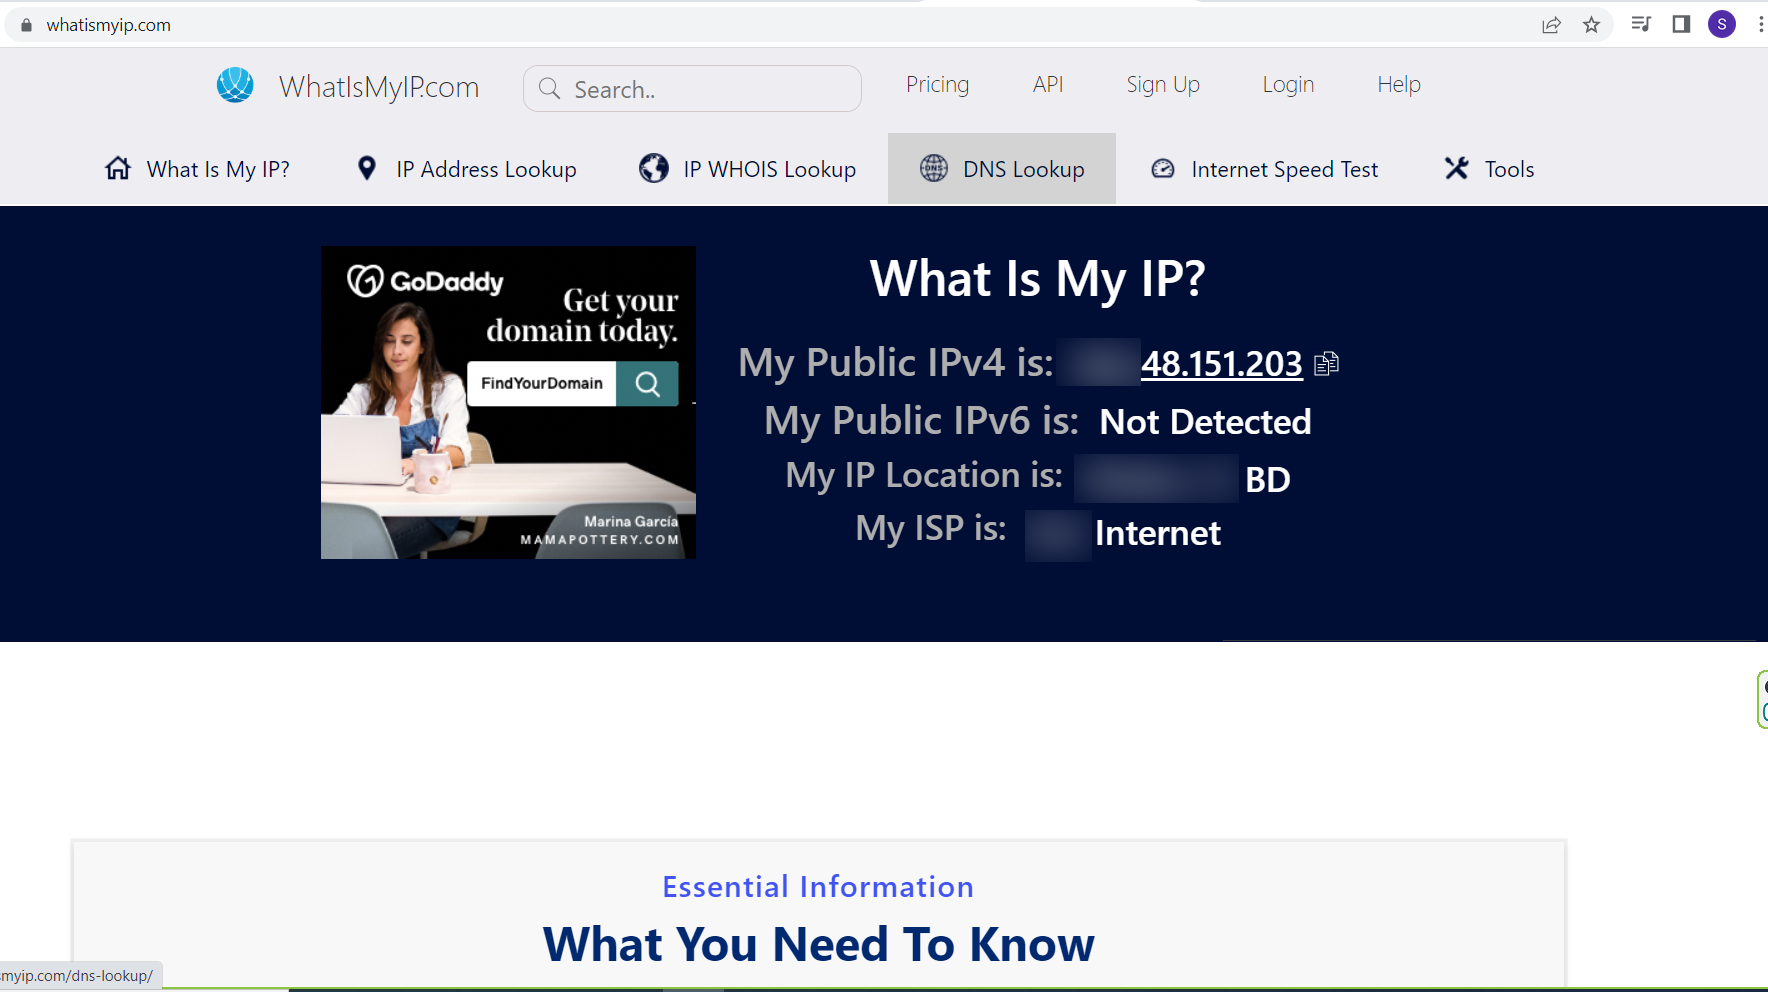Screen dimensions: 1768x992
Task: Click the map pin icon for IP Address Lookup
Action: click(367, 168)
